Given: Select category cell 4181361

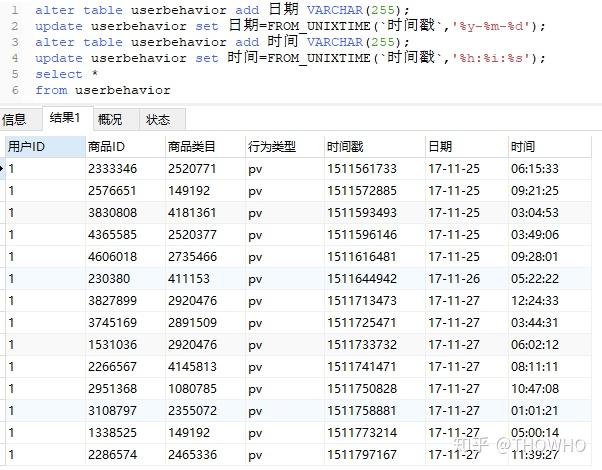Looking at the screenshot, I should click(x=192, y=213).
